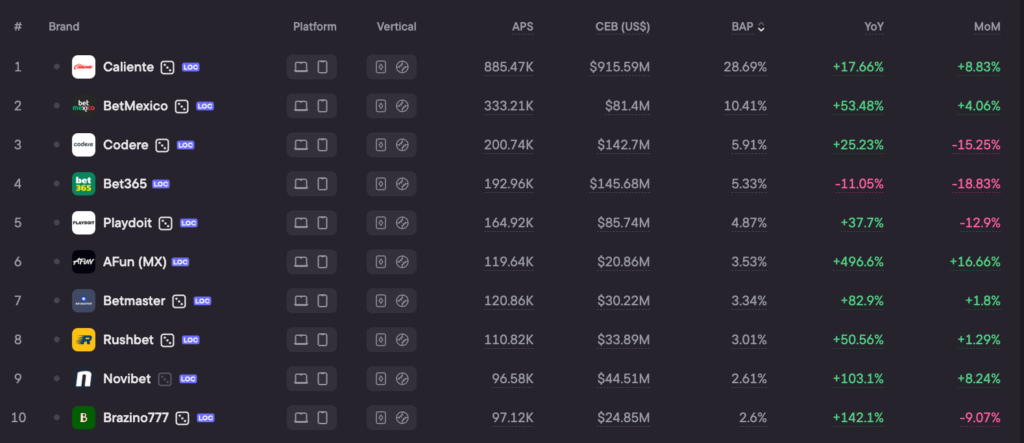
Task: Click the Brand column header
Action: click(64, 27)
